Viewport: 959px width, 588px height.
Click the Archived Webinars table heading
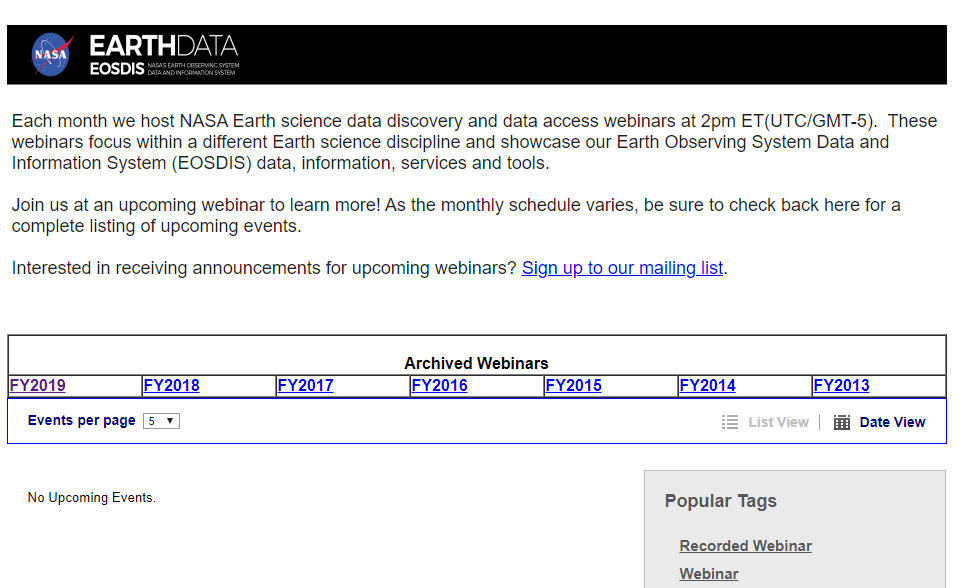coord(476,363)
